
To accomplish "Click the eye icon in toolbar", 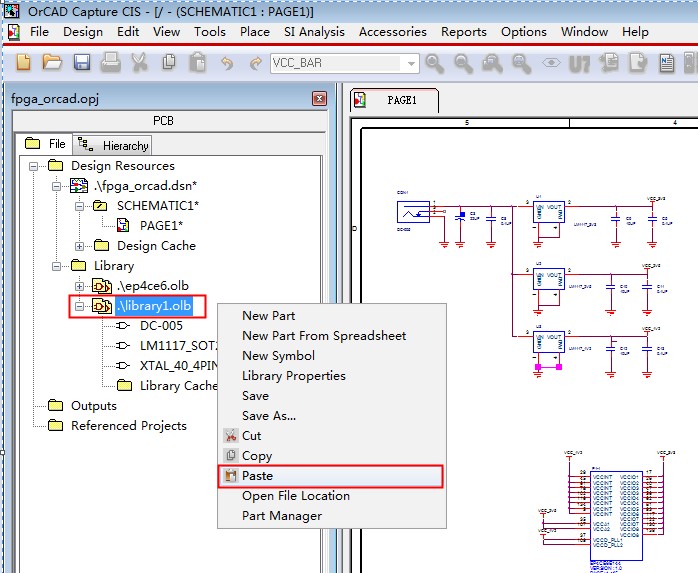I will coord(551,63).
